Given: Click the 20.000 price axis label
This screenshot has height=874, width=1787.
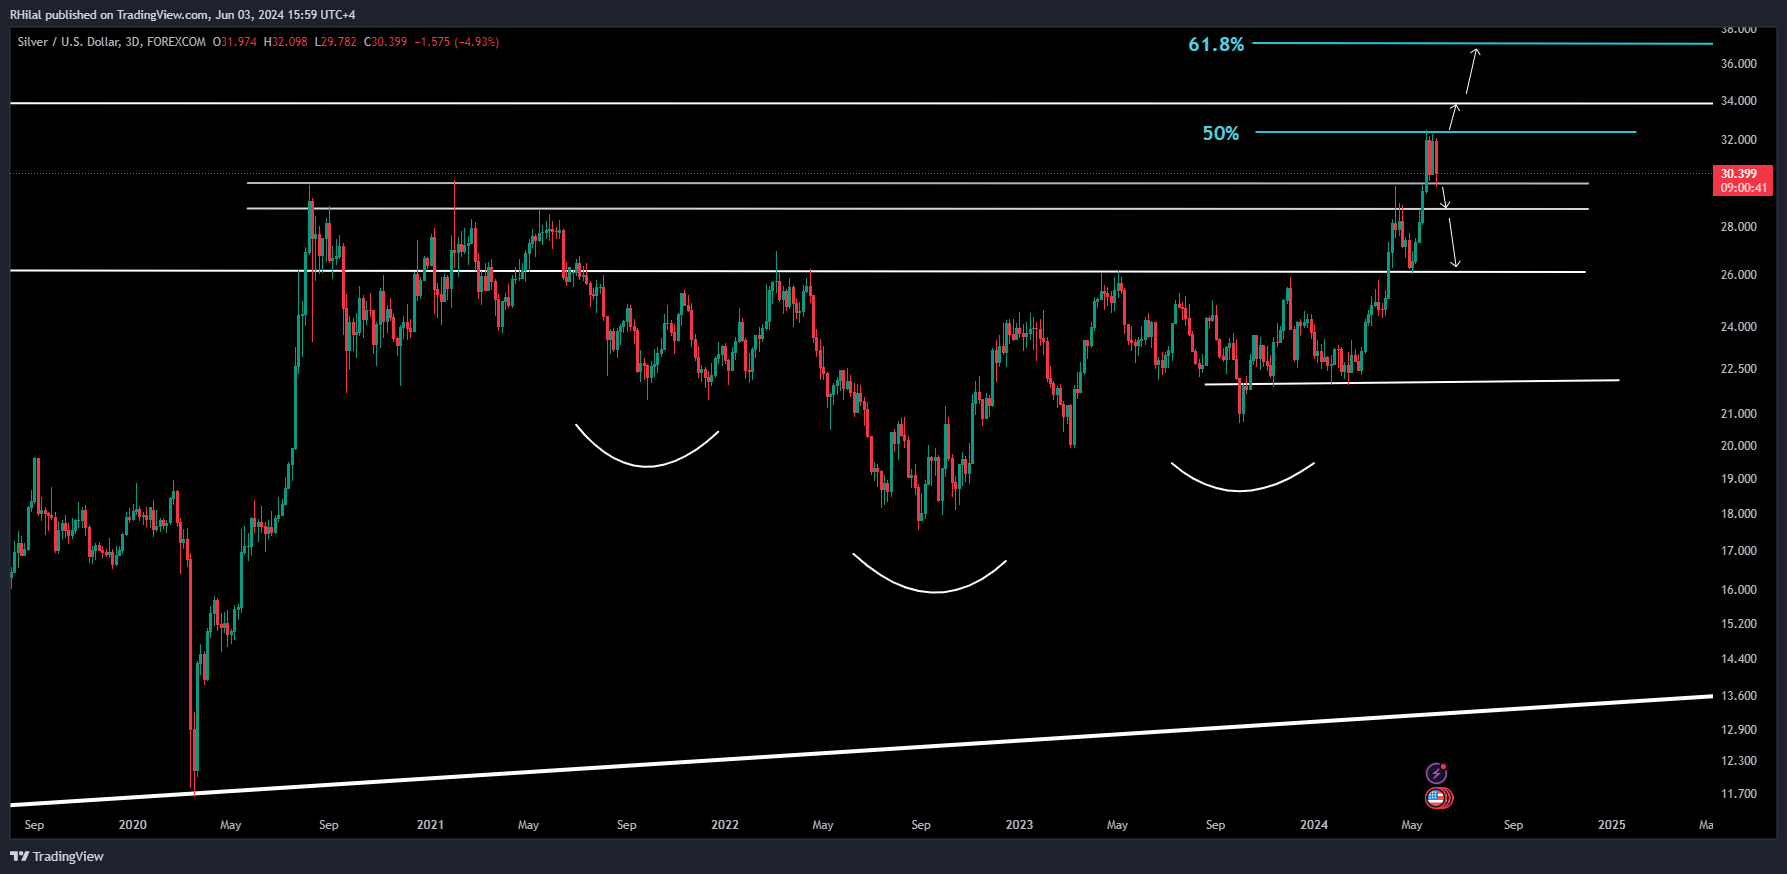Looking at the screenshot, I should click(1739, 446).
